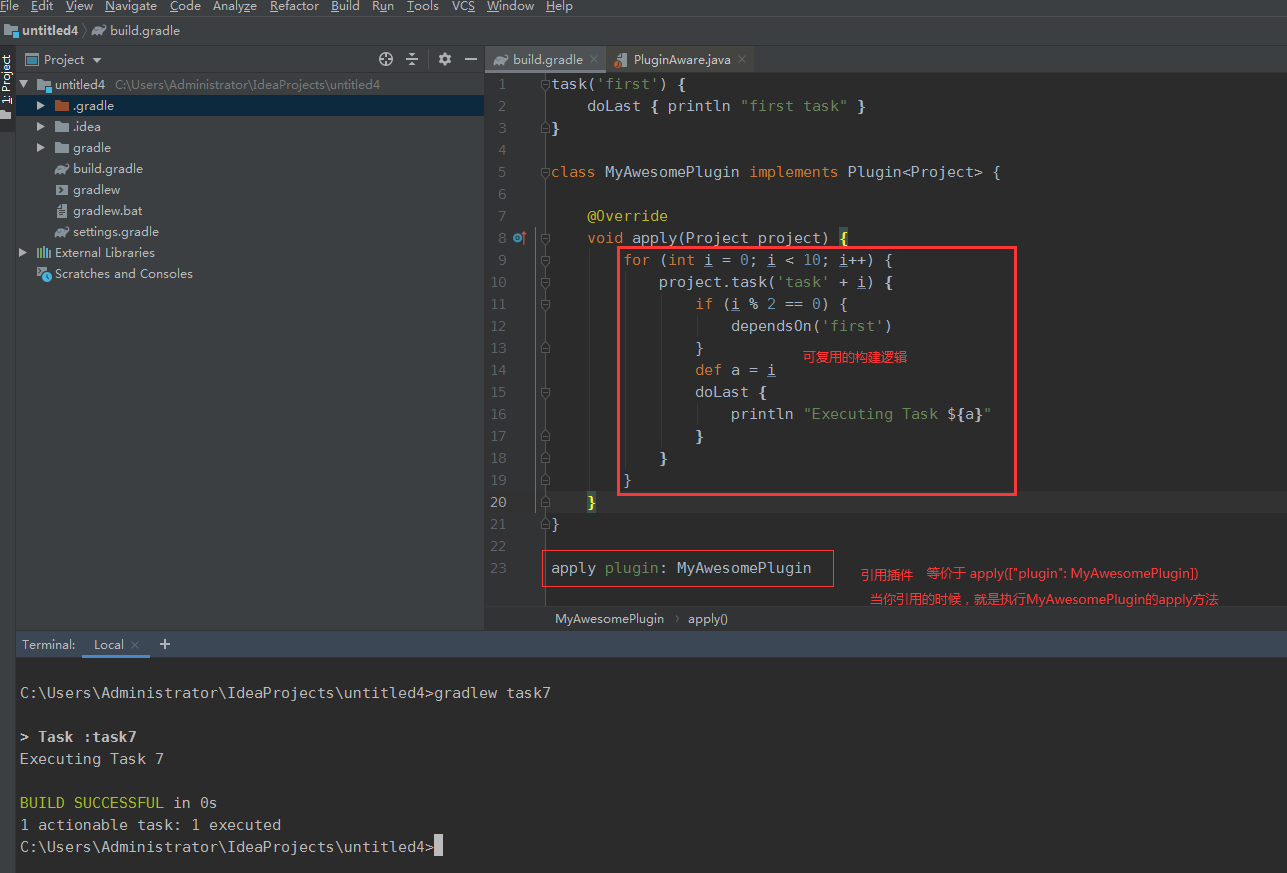Open the File menu
The height and width of the screenshot is (873, 1287).
tap(9, 6)
